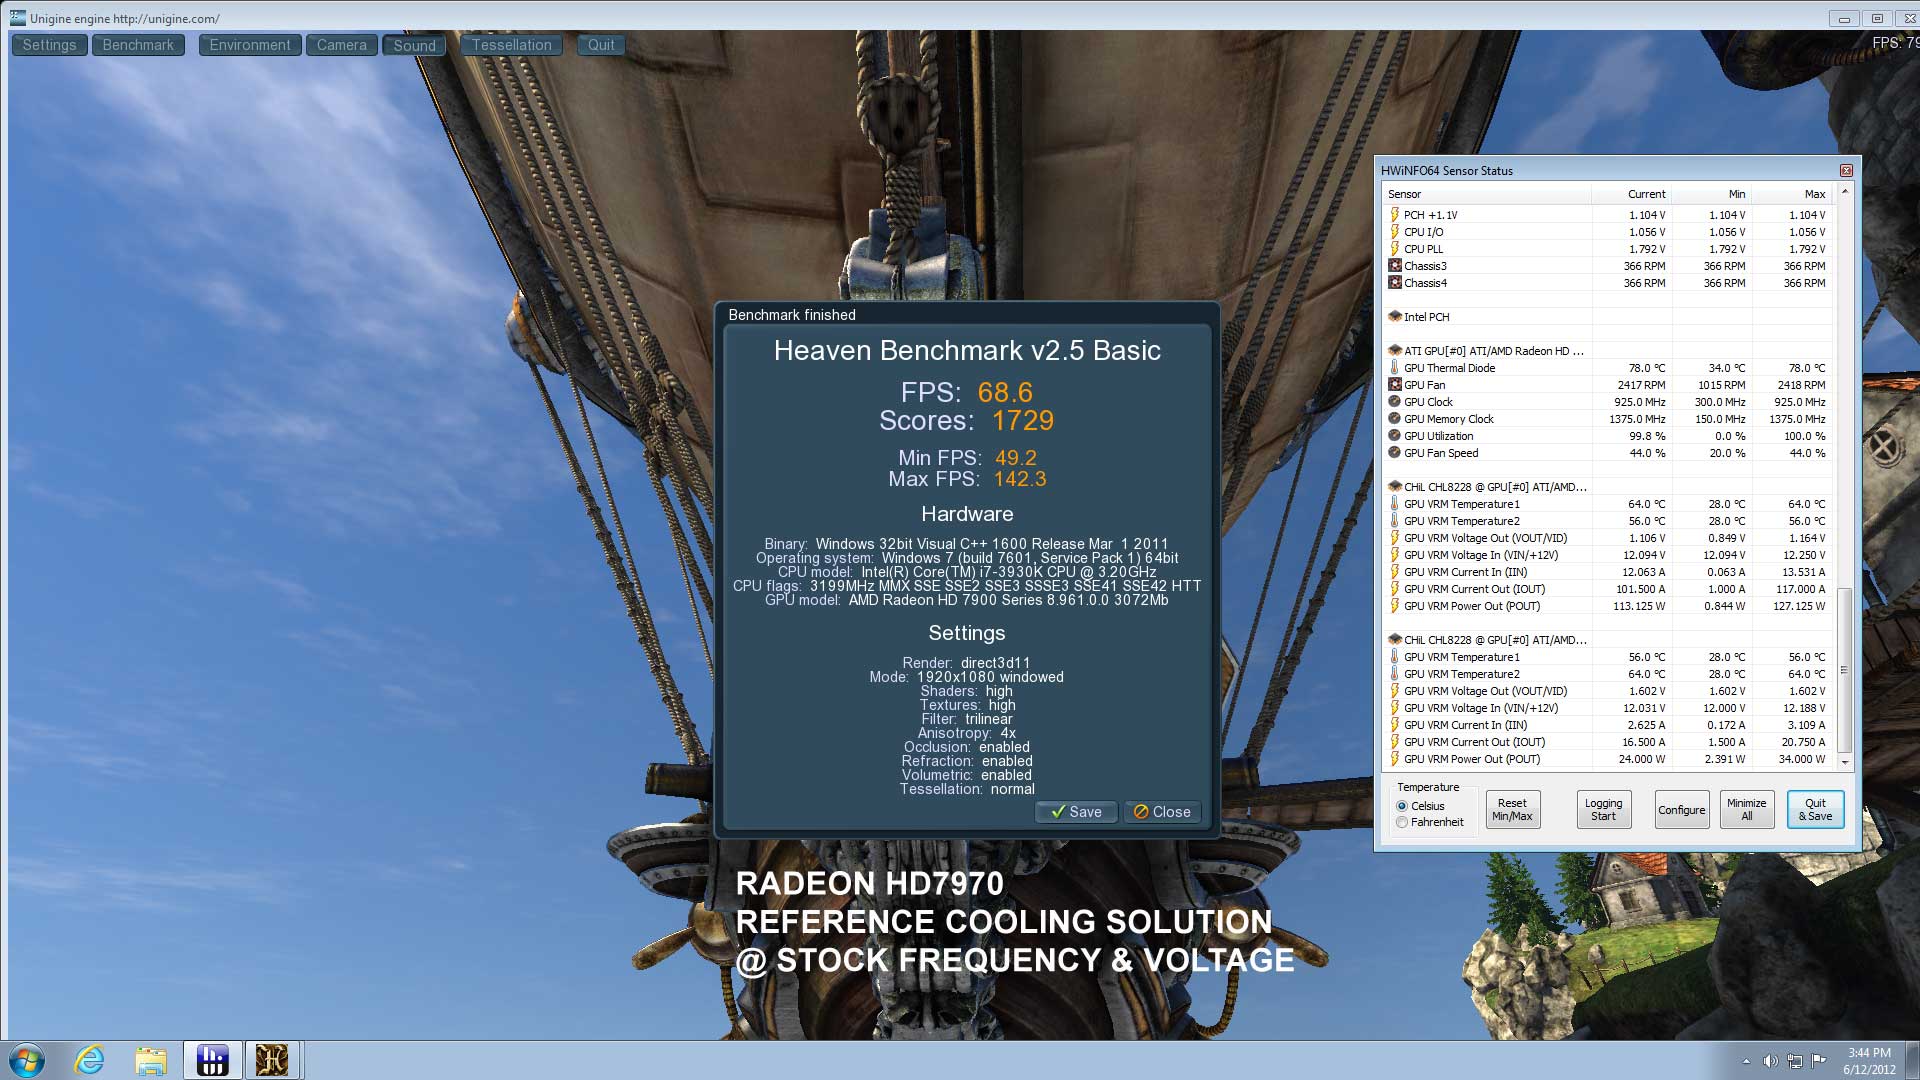Click the Chassis4 fan icon
Viewport: 1920px width, 1080px height.
(x=1394, y=283)
